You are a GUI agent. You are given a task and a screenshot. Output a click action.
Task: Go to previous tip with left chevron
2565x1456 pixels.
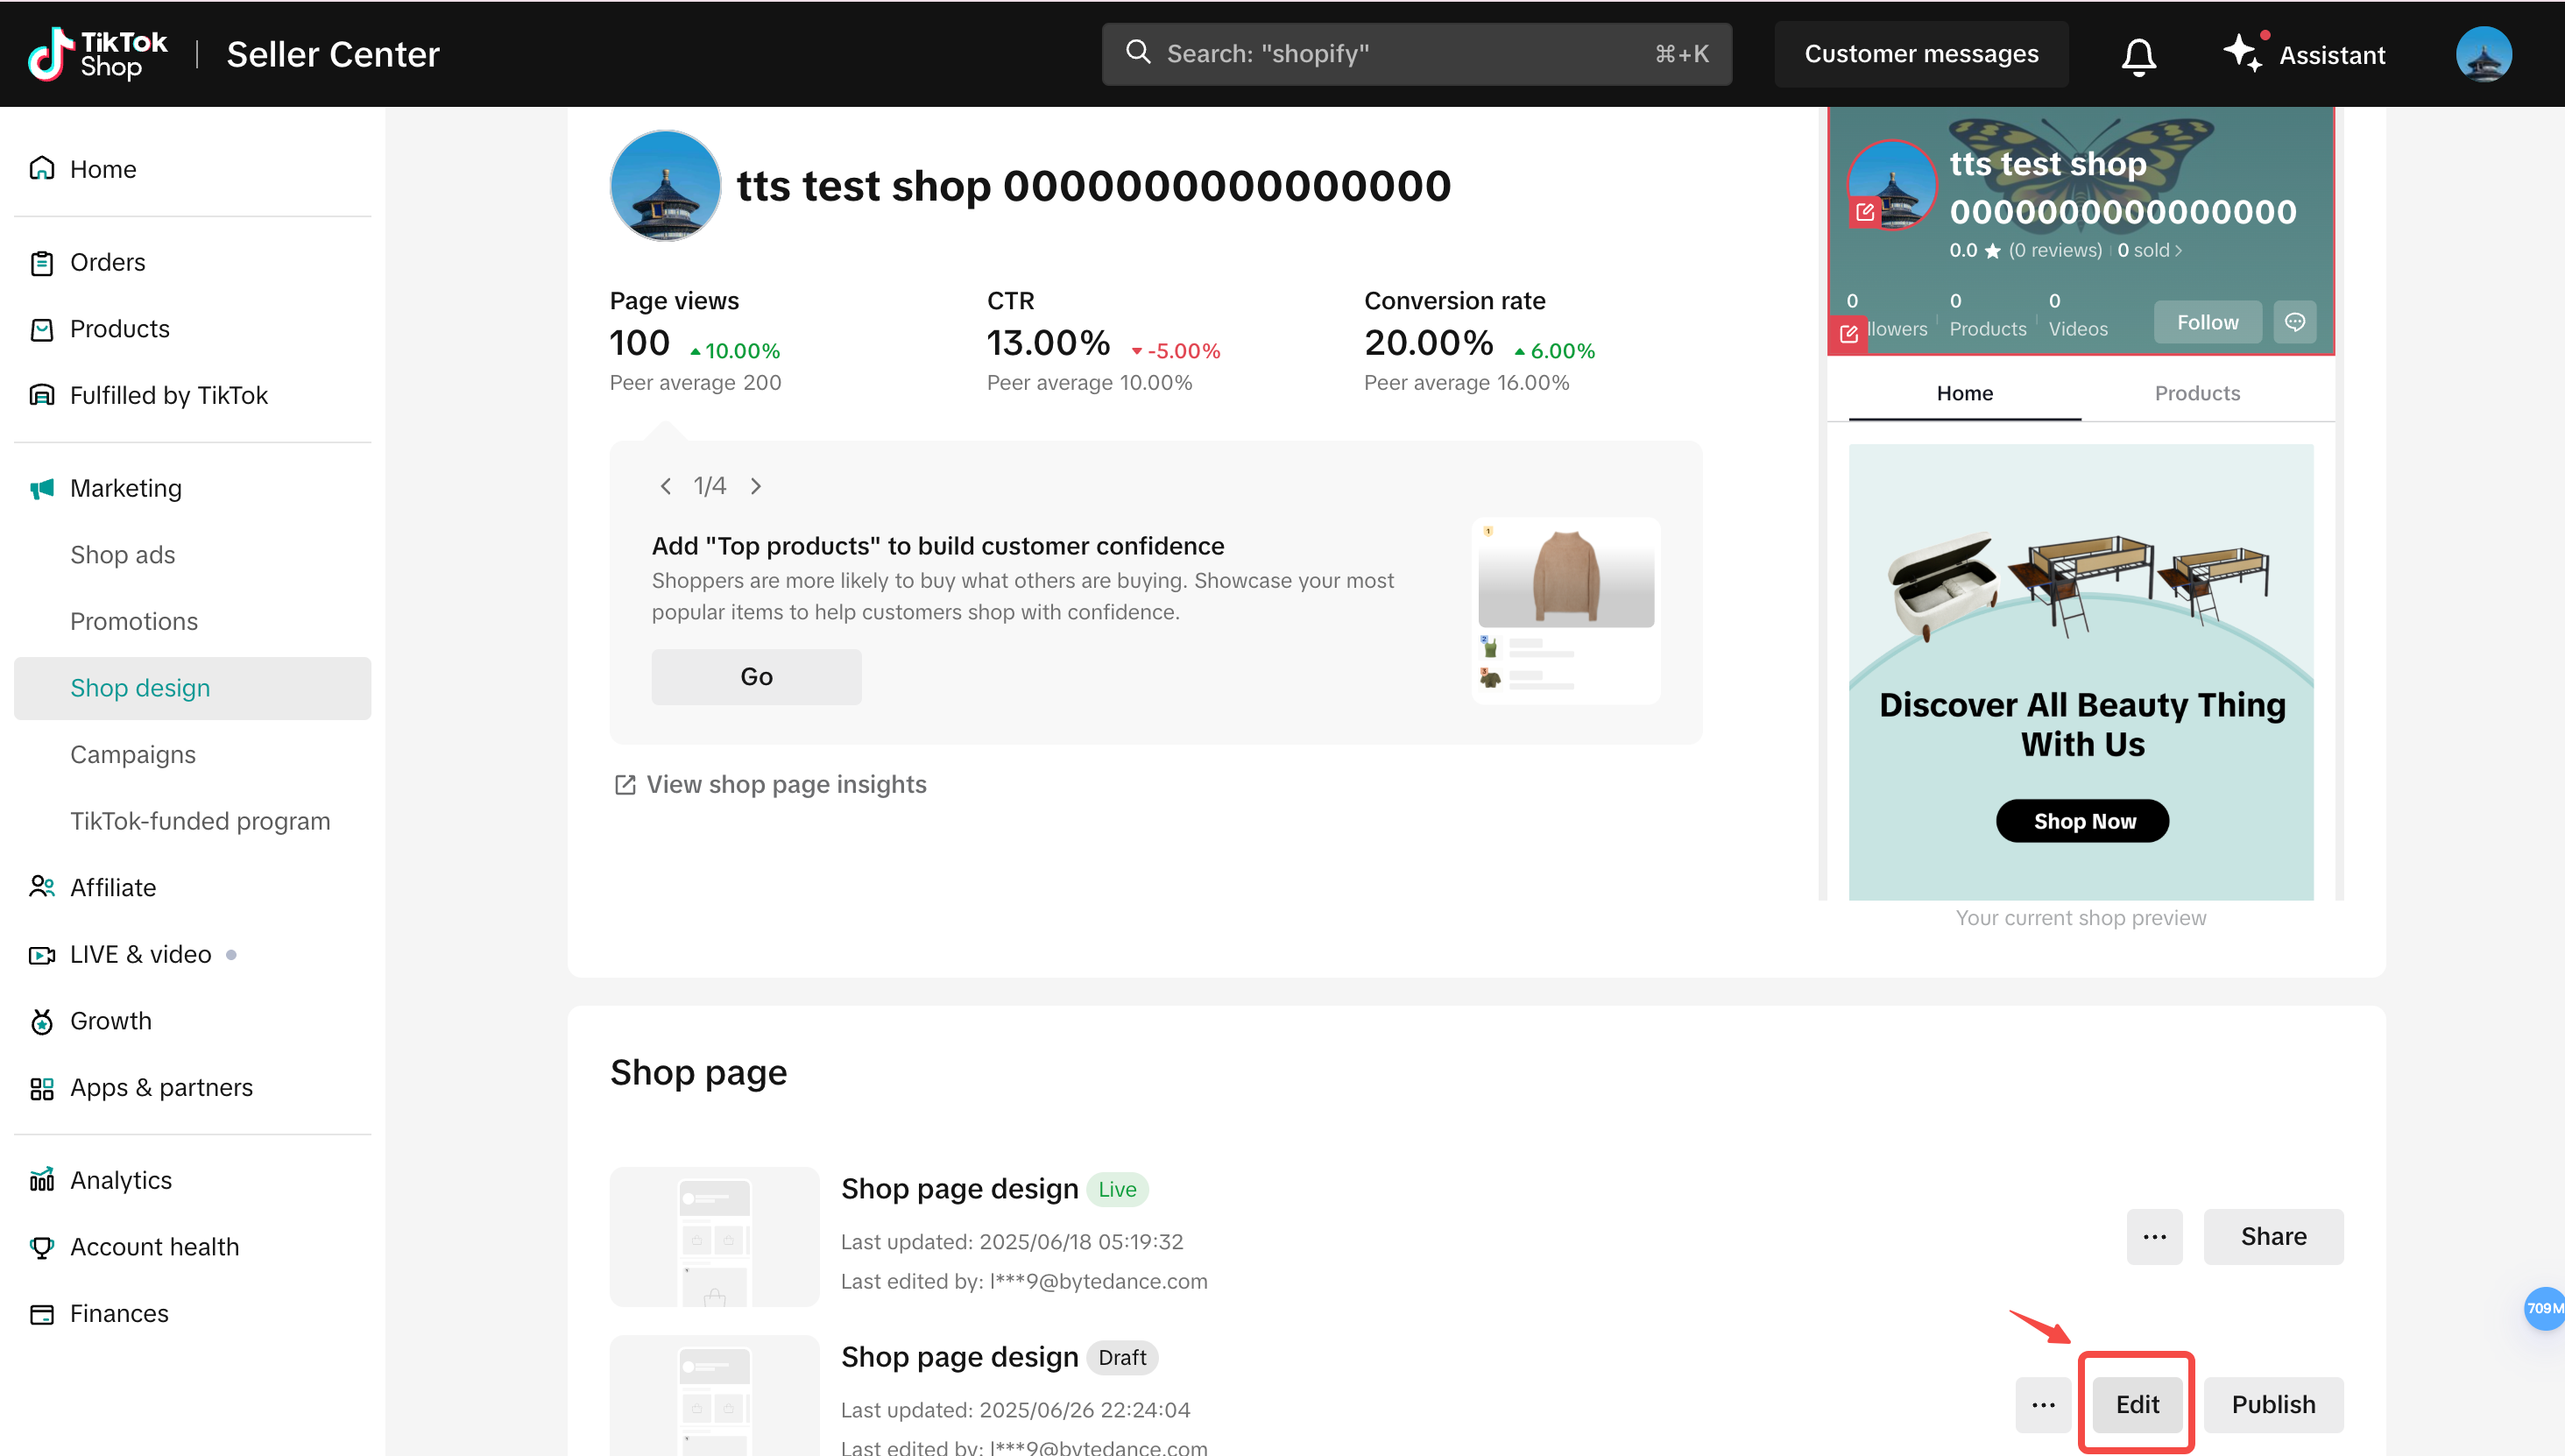coord(666,486)
